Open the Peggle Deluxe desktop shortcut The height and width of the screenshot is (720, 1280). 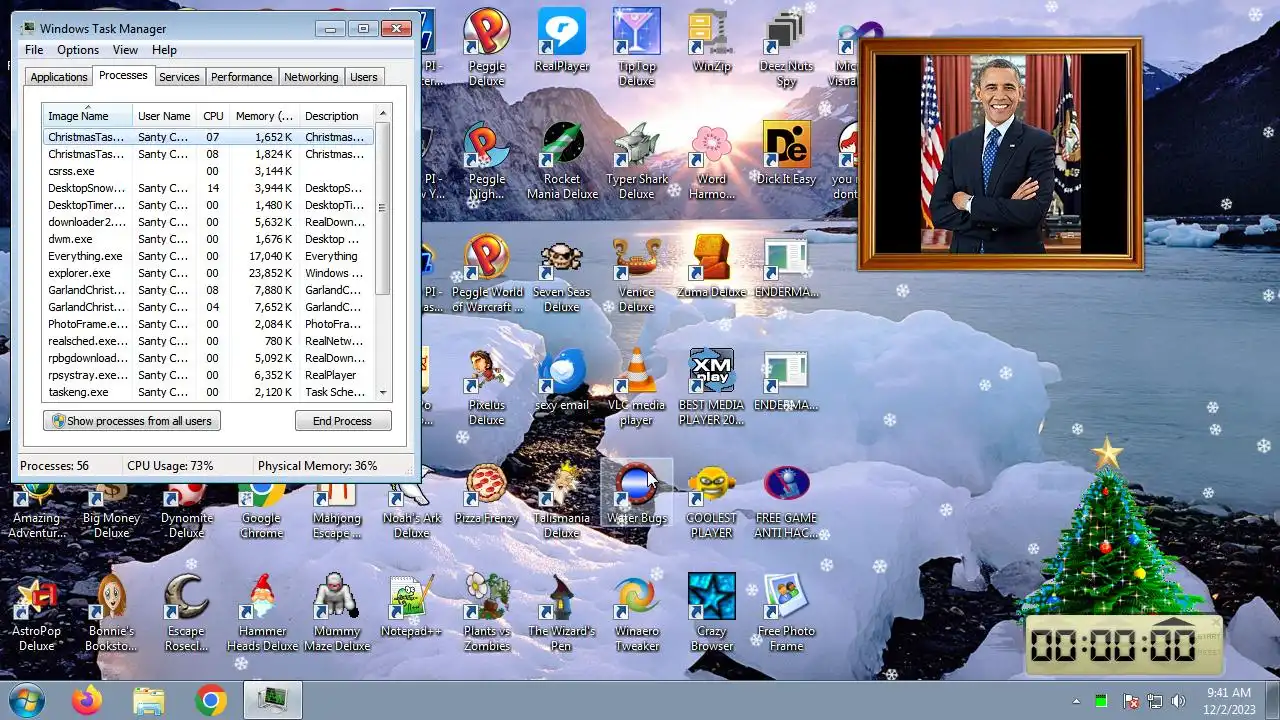coord(486,47)
